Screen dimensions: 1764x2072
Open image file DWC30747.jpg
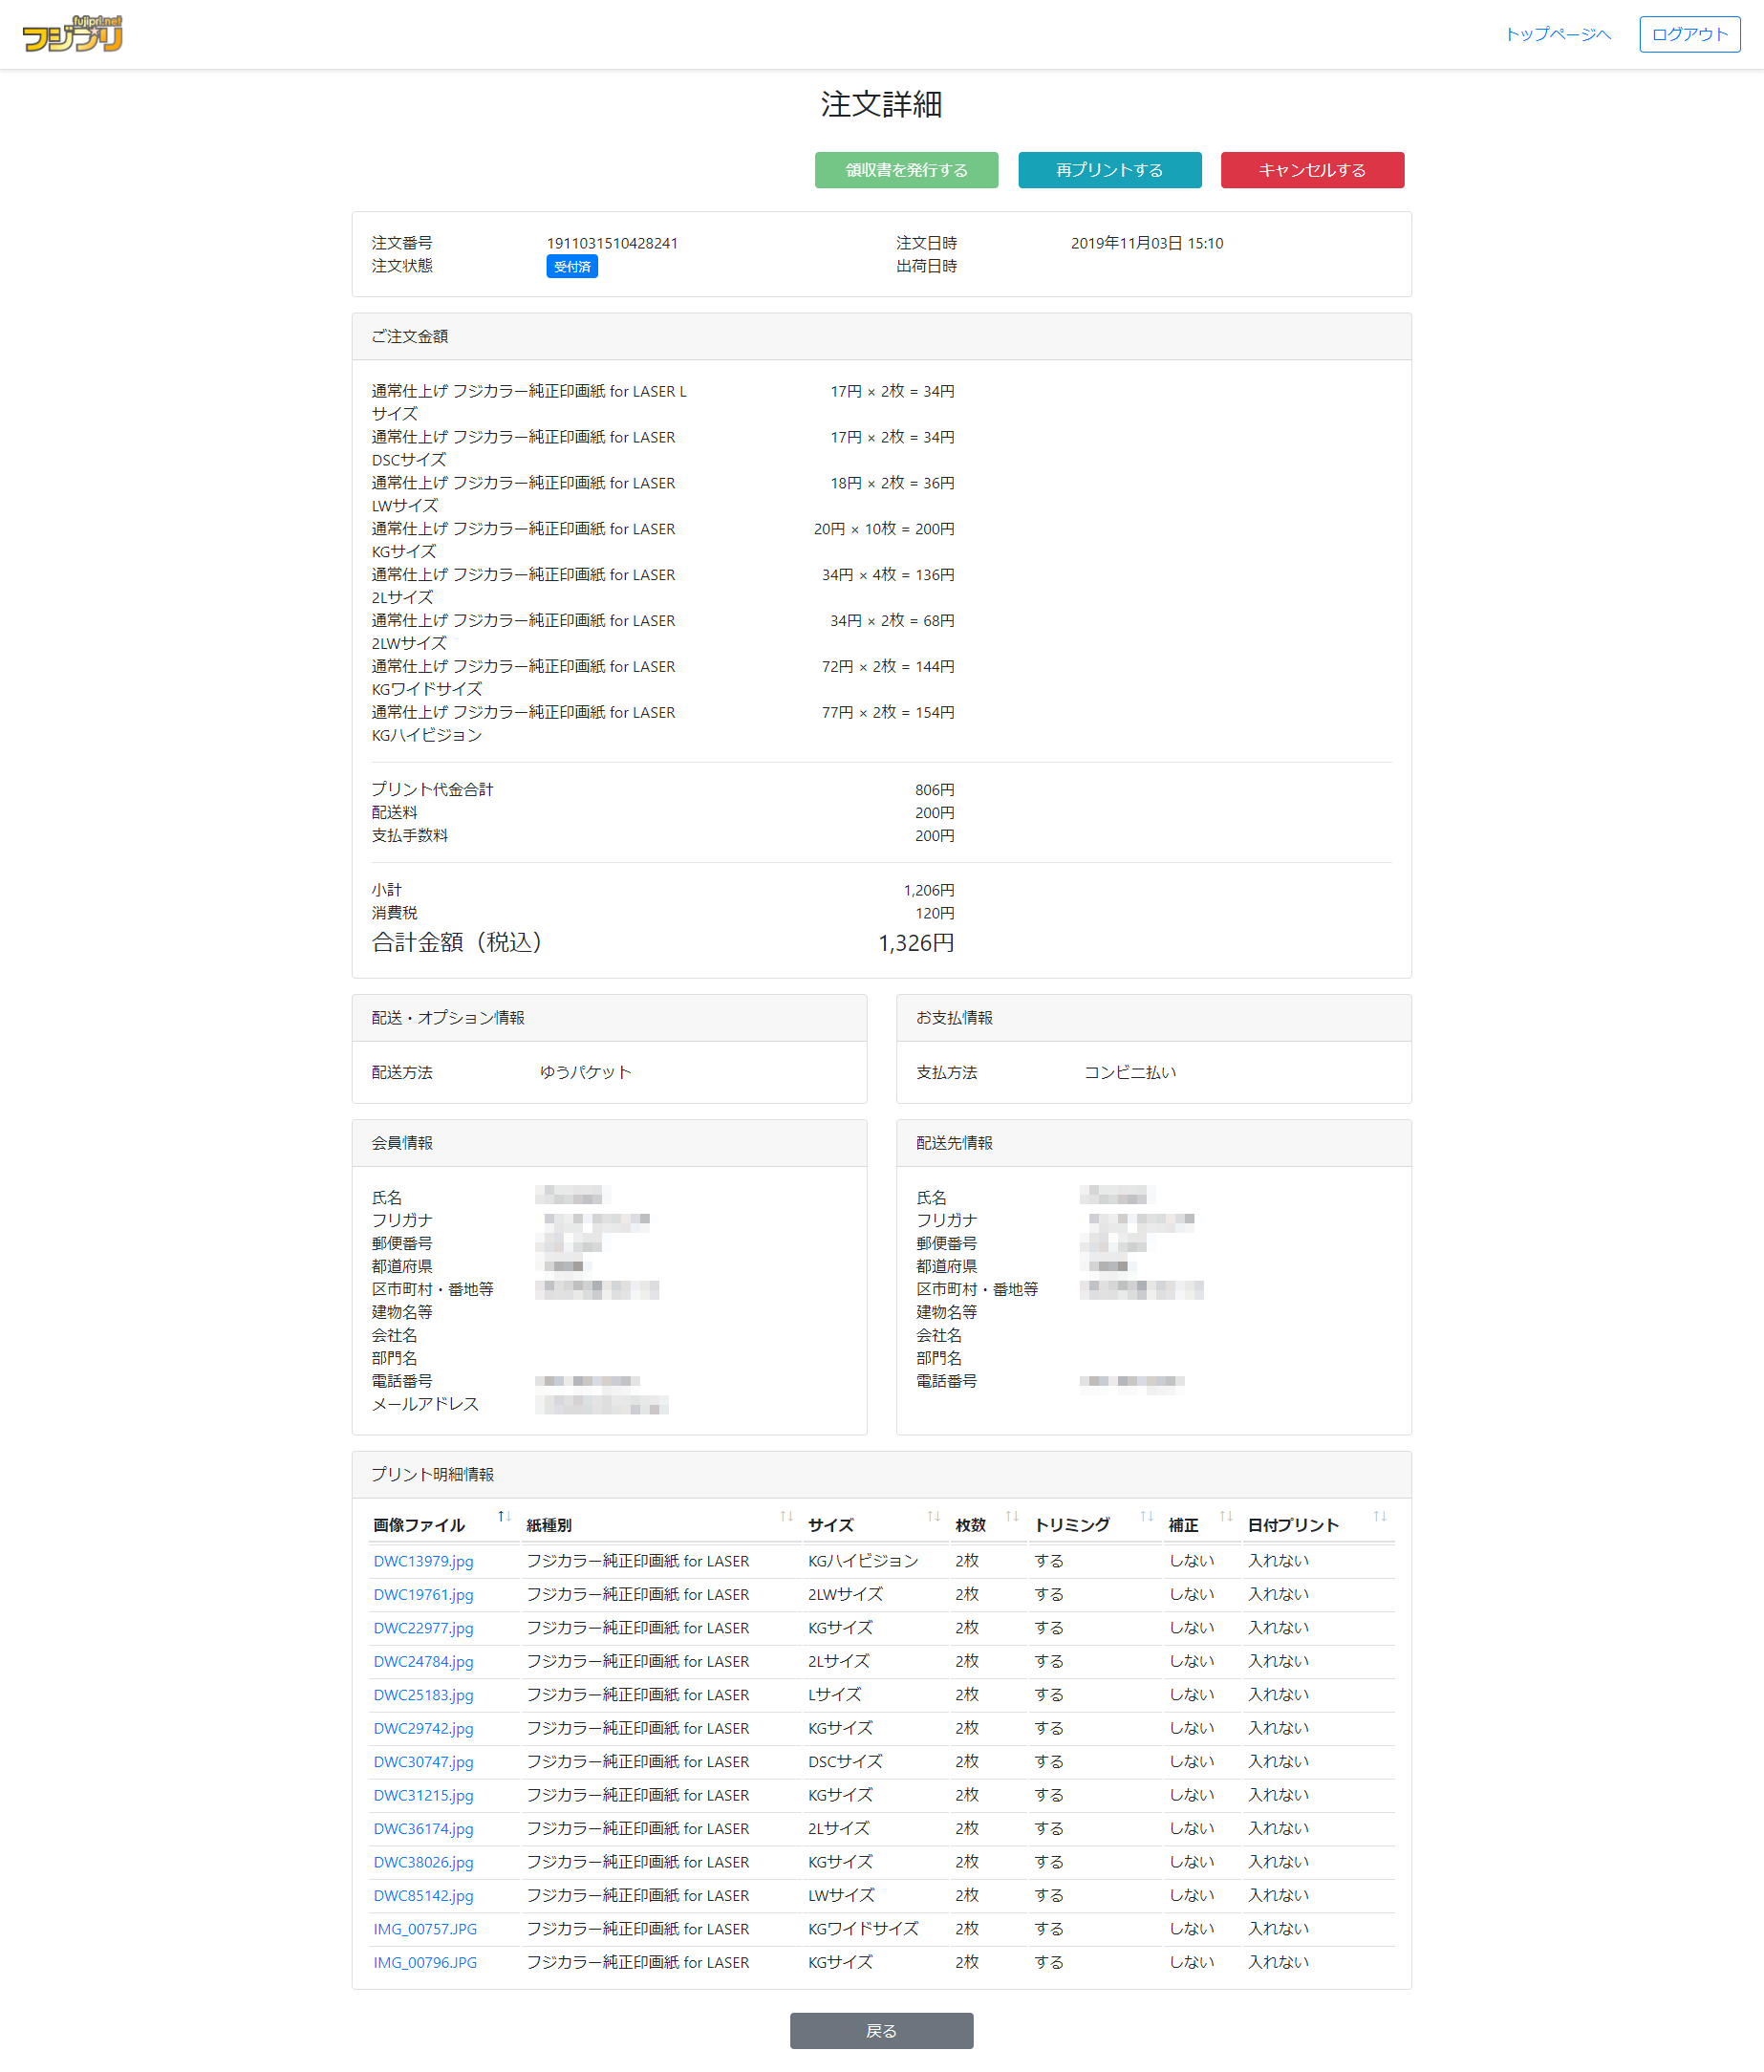[423, 1761]
